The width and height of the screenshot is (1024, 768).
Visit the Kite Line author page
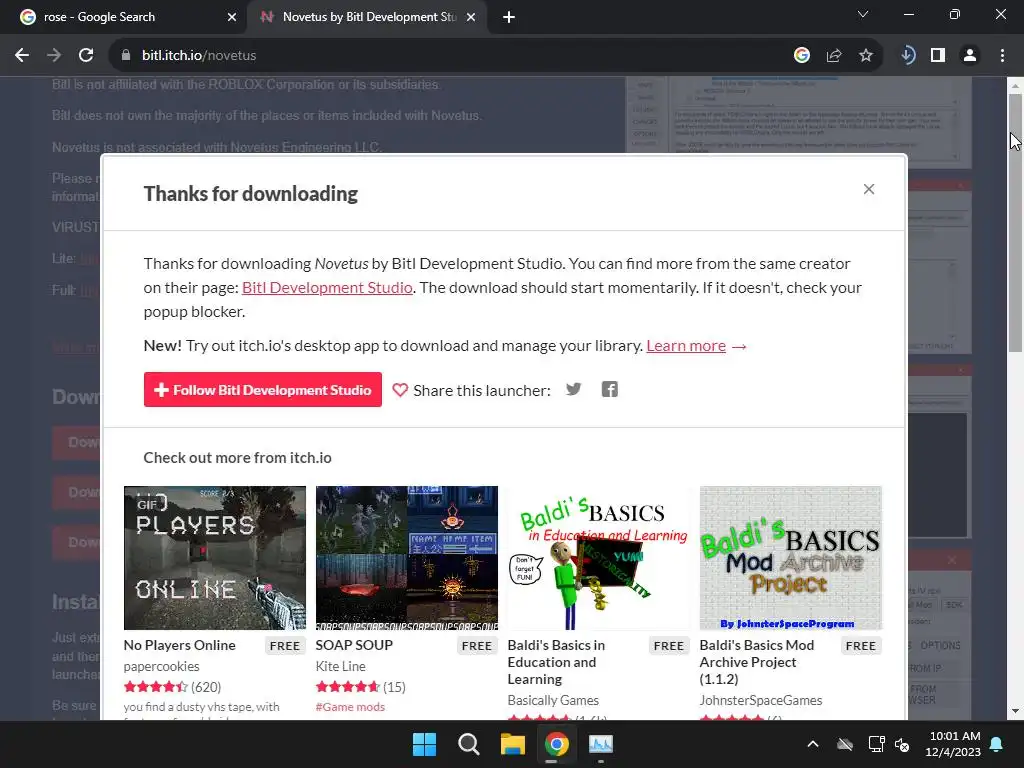pyautogui.click(x=340, y=666)
